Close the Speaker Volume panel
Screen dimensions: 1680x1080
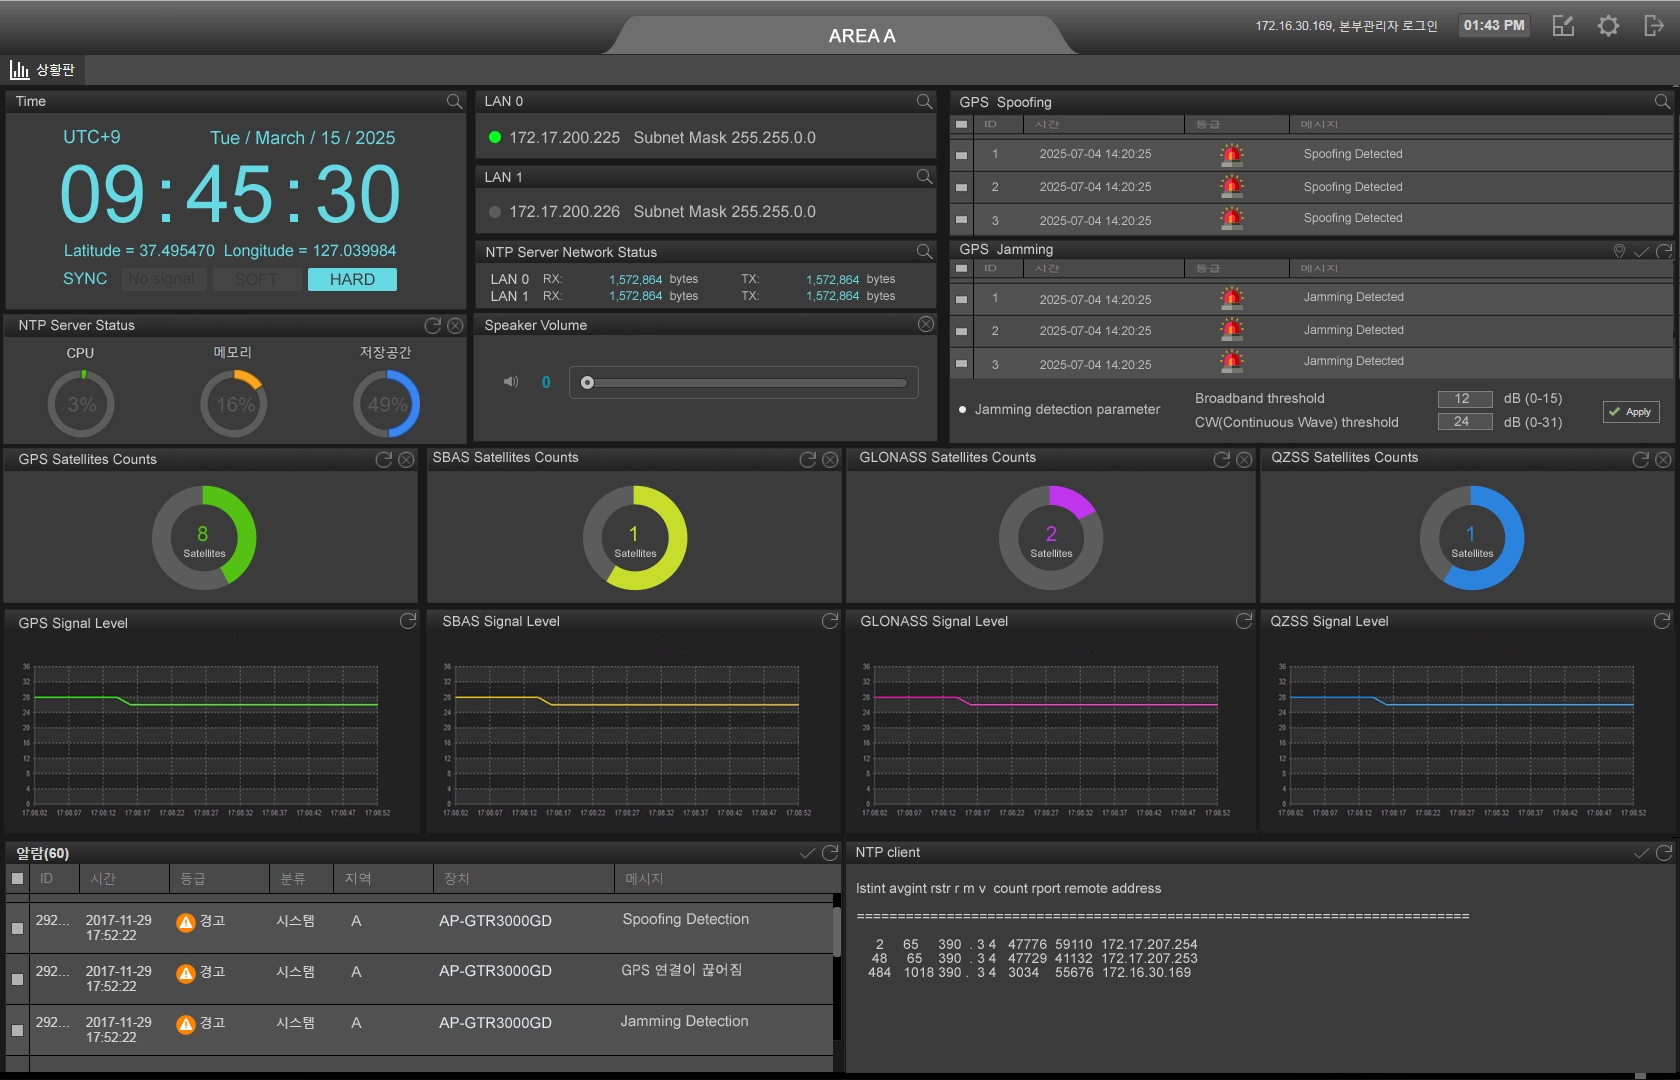coord(926,324)
